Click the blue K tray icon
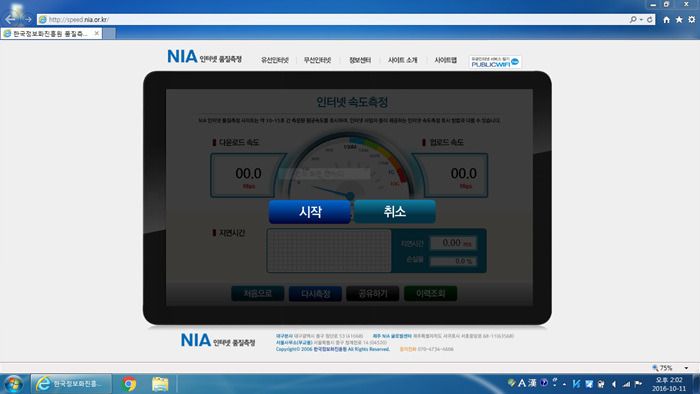This screenshot has height=394, width=700. [576, 384]
